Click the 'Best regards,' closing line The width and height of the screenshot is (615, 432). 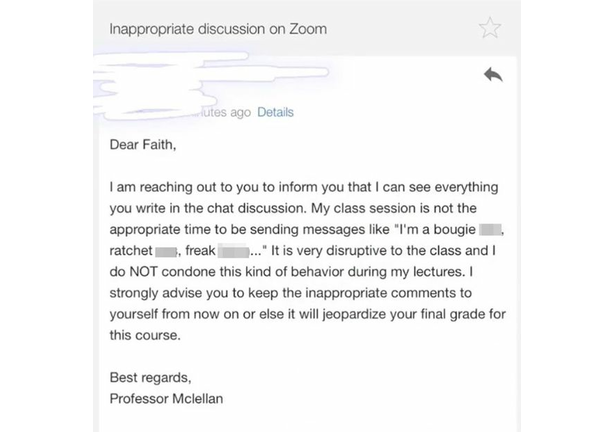coord(151,379)
